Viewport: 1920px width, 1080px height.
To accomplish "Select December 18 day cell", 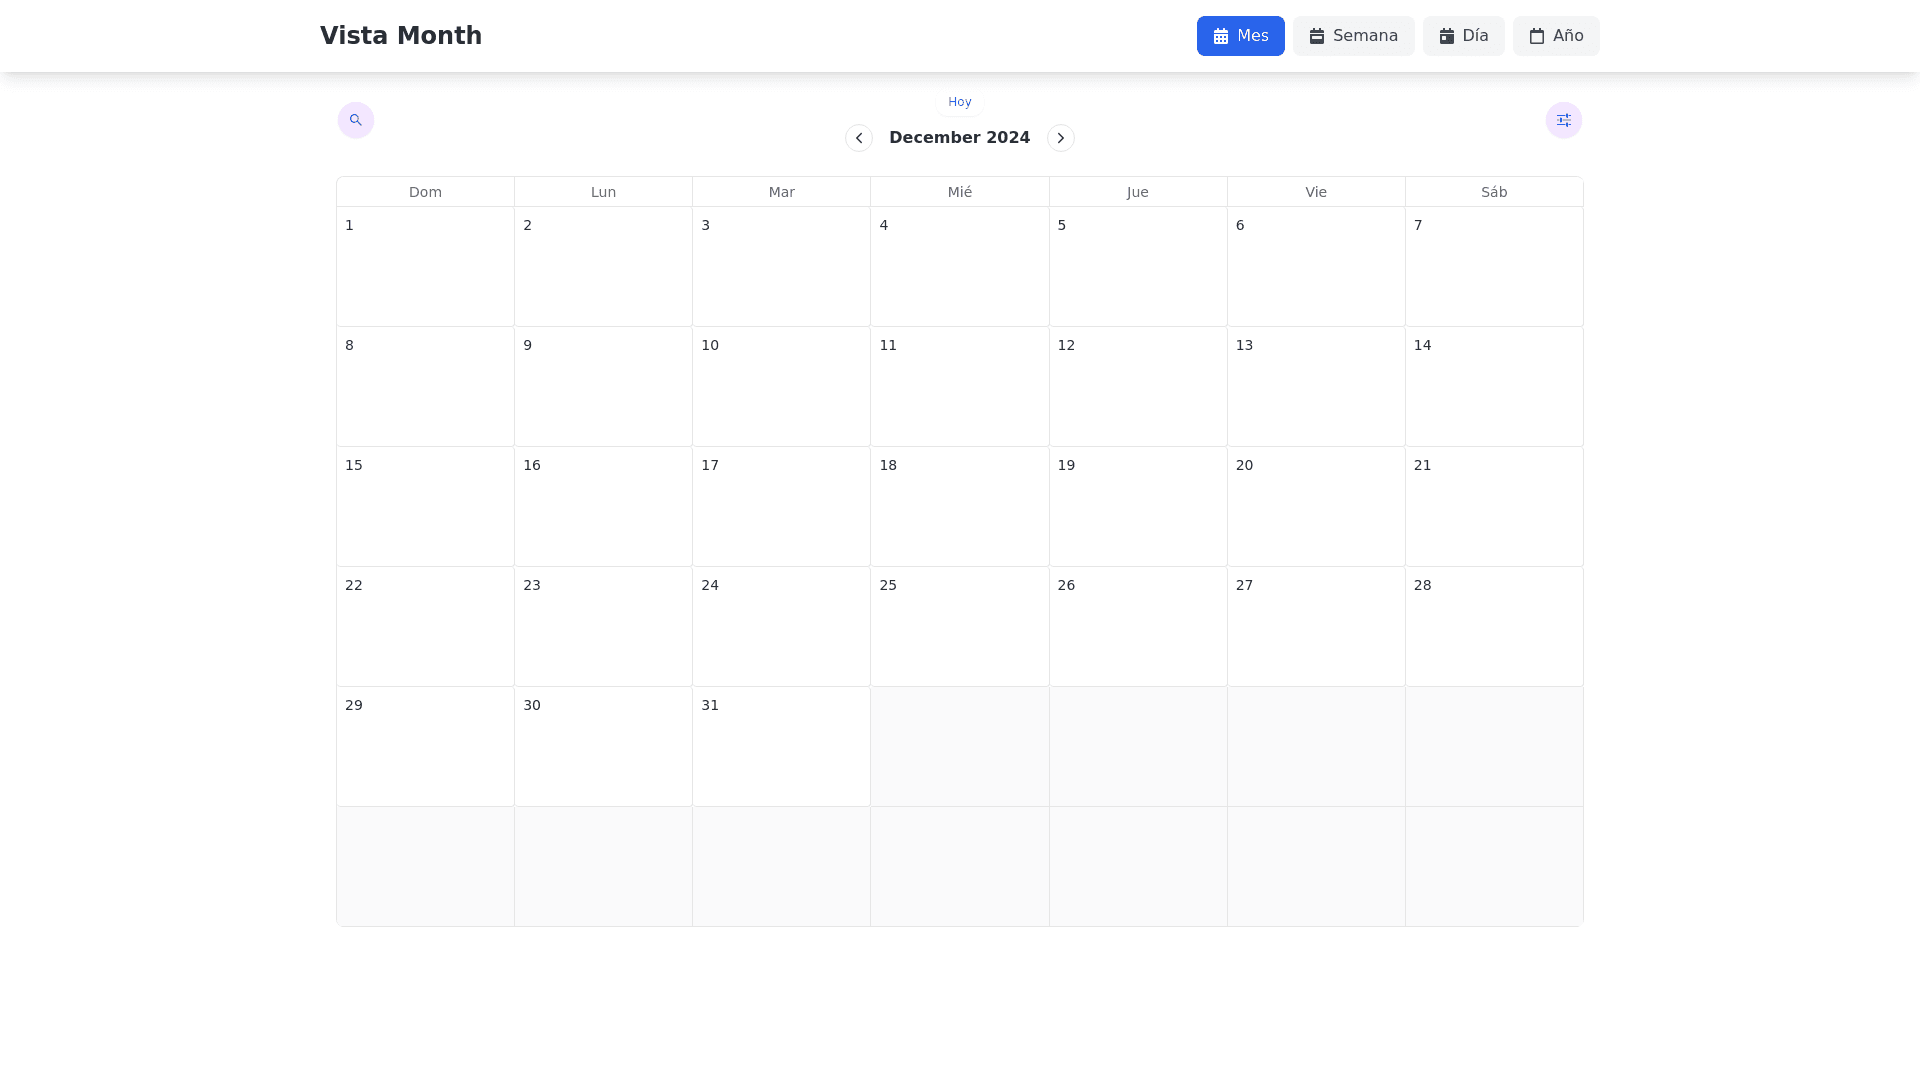I will click(959, 506).
